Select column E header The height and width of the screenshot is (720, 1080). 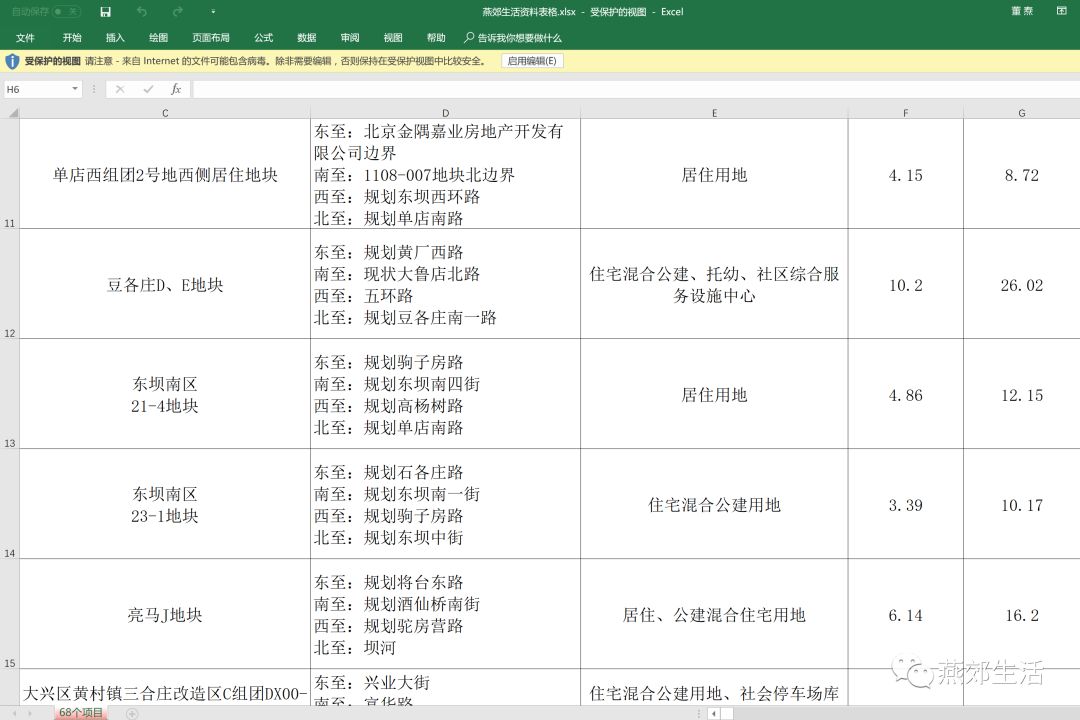coord(714,113)
